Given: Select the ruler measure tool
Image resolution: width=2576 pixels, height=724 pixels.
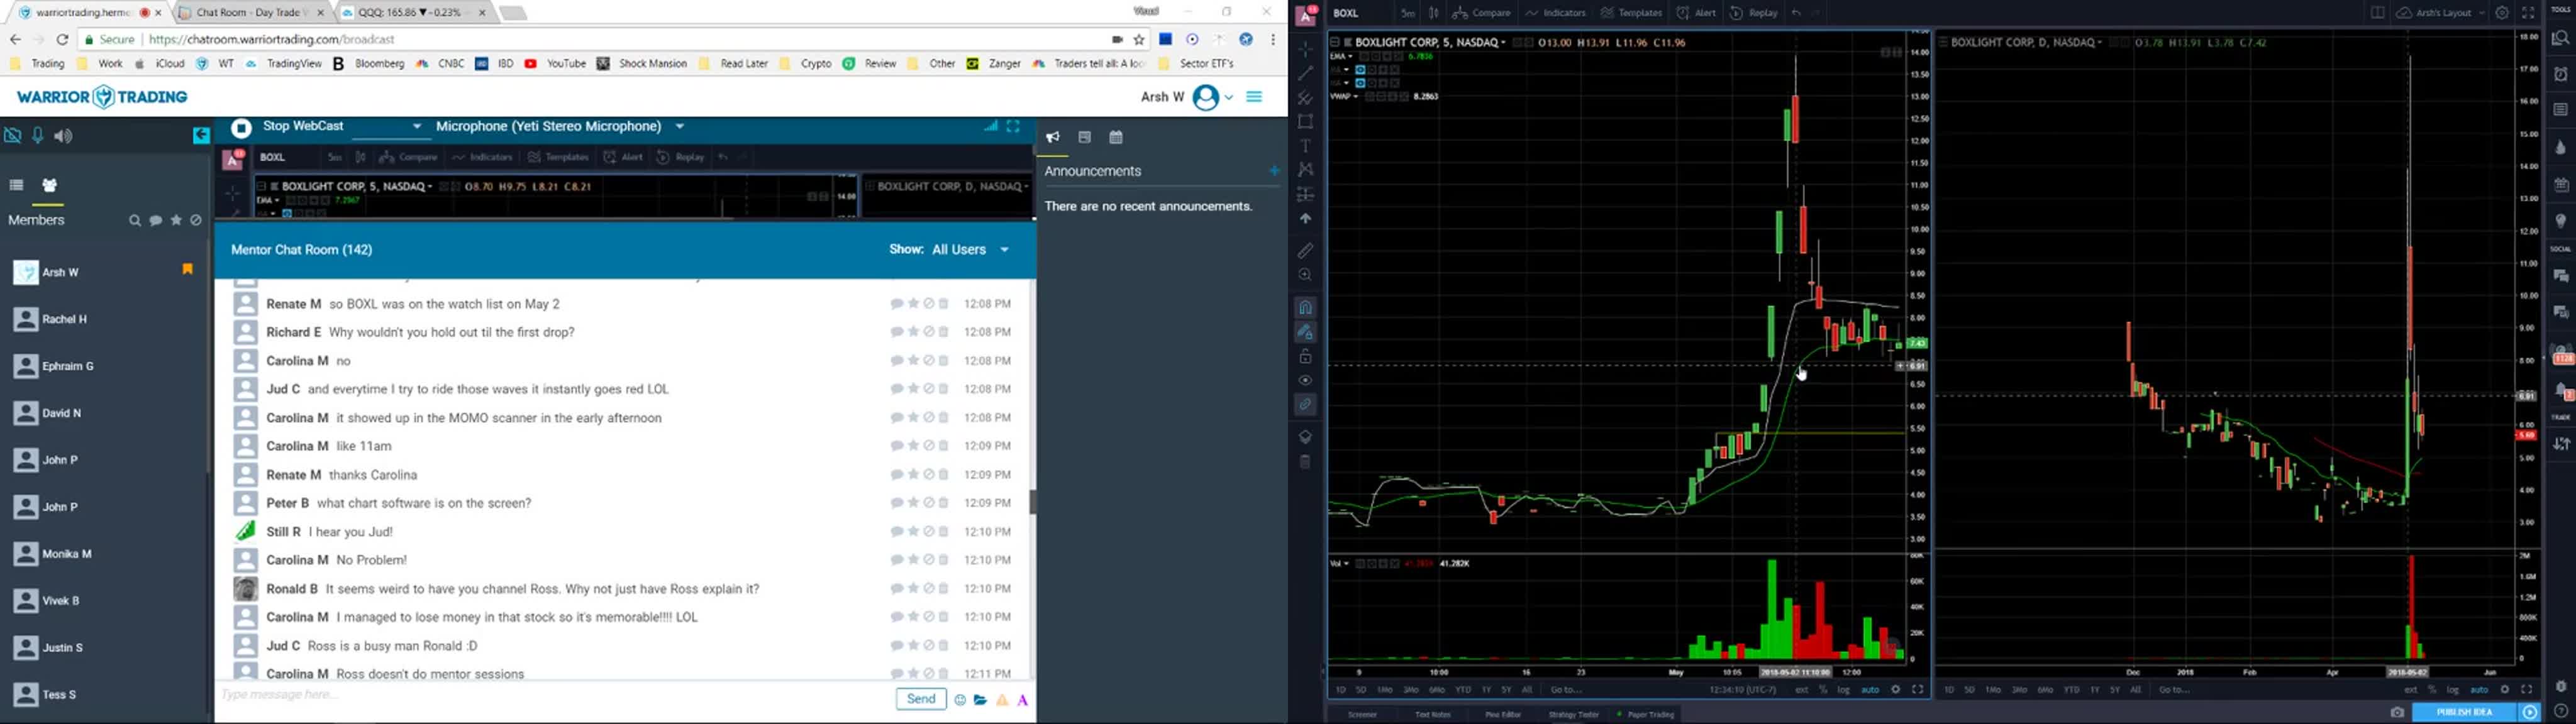Looking at the screenshot, I should (x=1306, y=251).
